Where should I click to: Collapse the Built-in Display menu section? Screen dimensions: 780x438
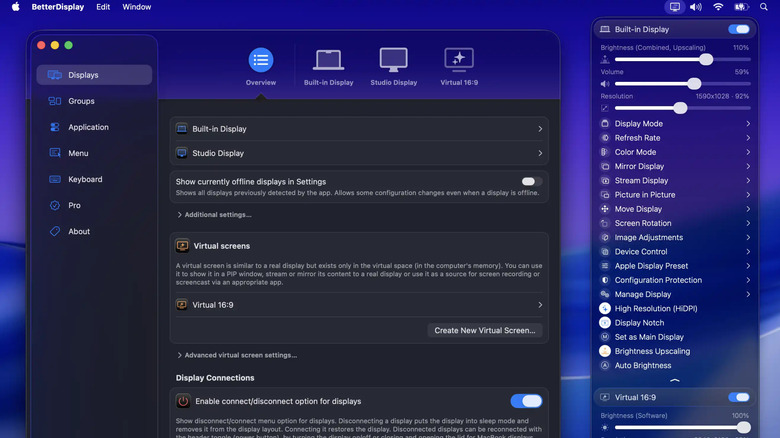tap(675, 380)
